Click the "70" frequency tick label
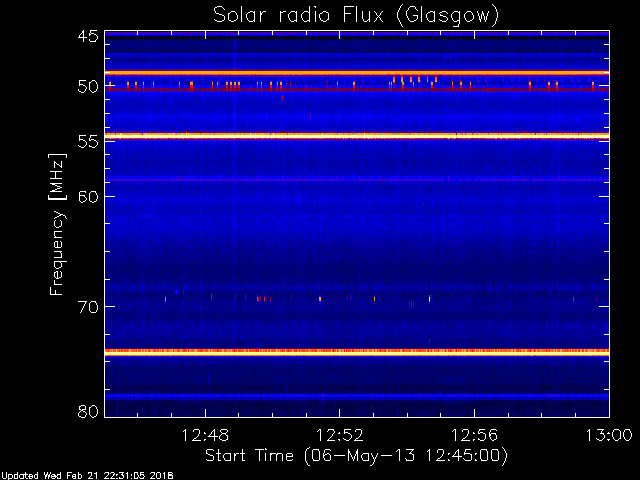The image size is (640, 480). pyautogui.click(x=88, y=307)
